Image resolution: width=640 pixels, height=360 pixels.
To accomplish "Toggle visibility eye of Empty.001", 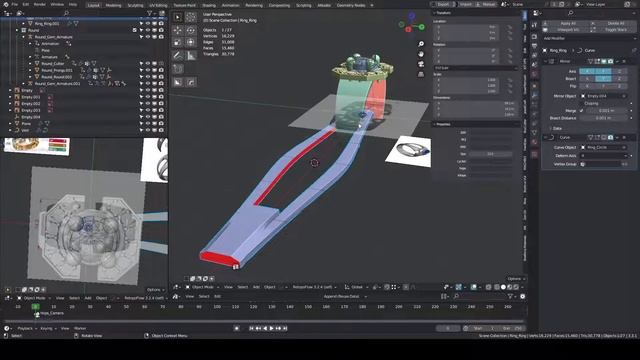I will click(148, 97).
